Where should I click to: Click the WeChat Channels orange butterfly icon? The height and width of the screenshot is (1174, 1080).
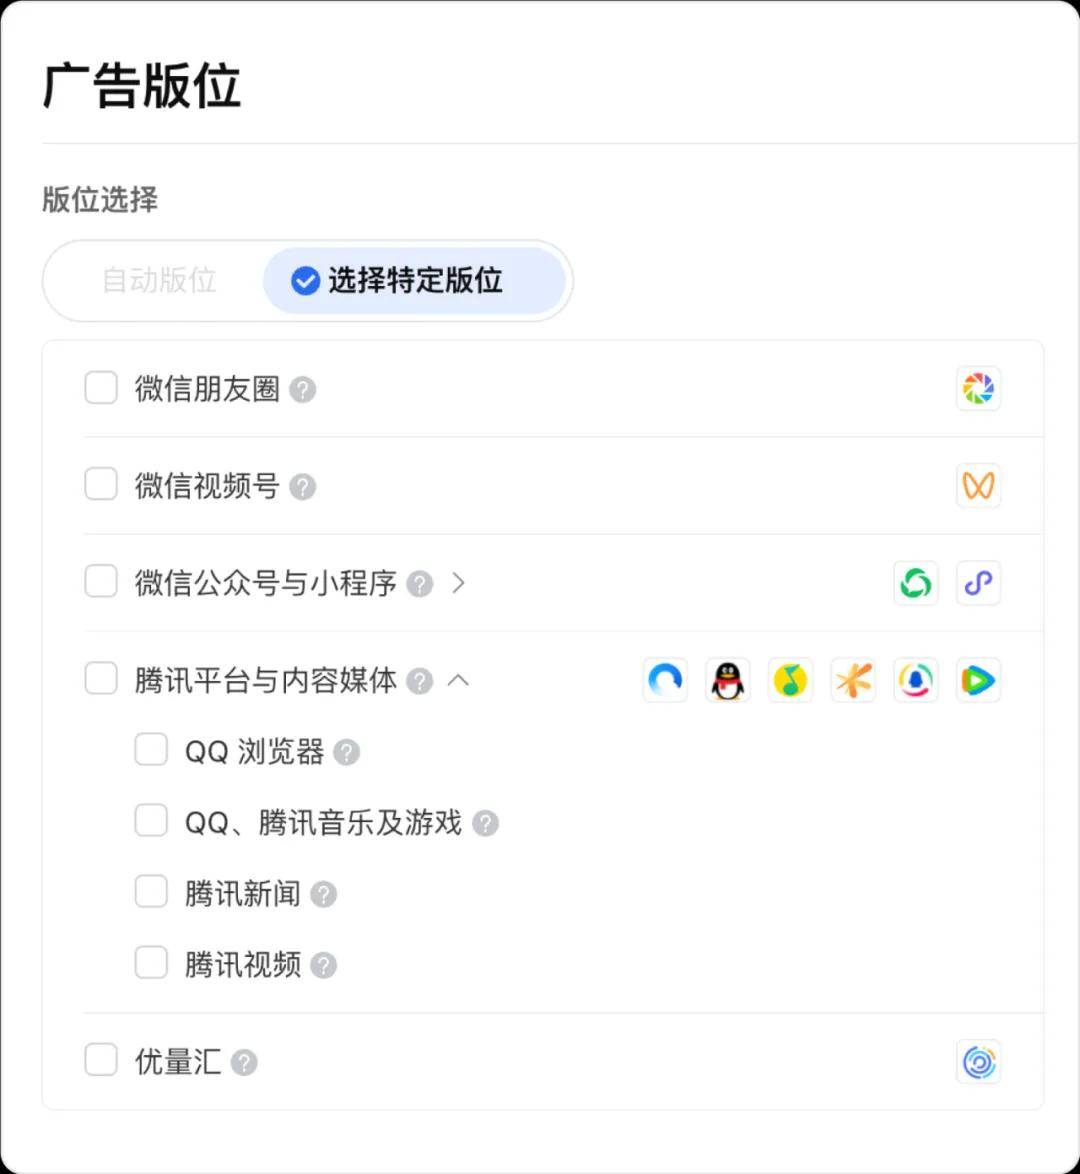click(x=978, y=486)
